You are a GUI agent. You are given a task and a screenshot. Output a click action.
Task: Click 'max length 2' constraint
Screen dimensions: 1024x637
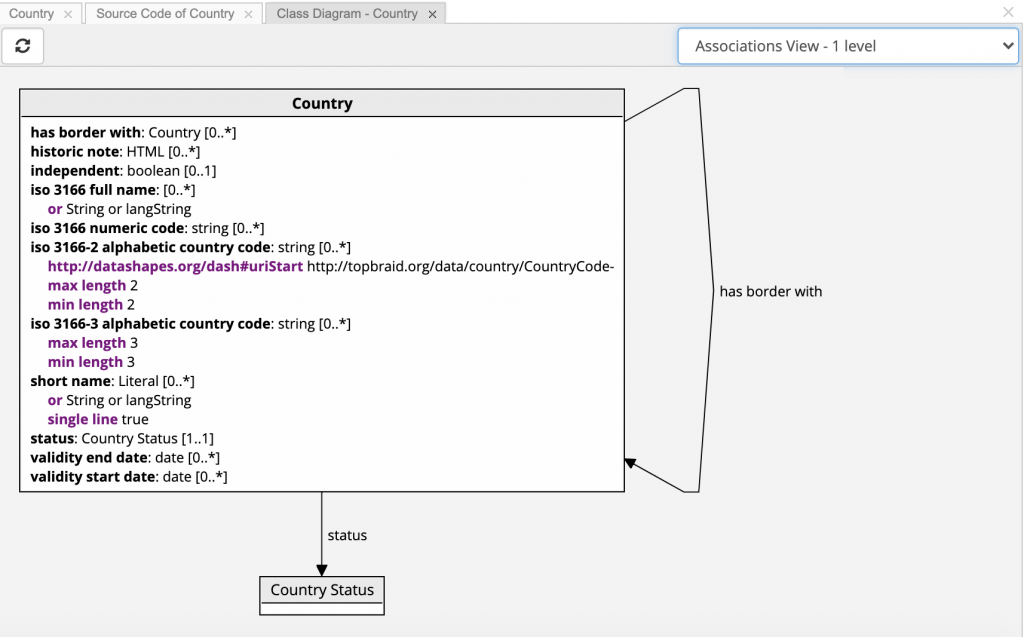click(93, 286)
